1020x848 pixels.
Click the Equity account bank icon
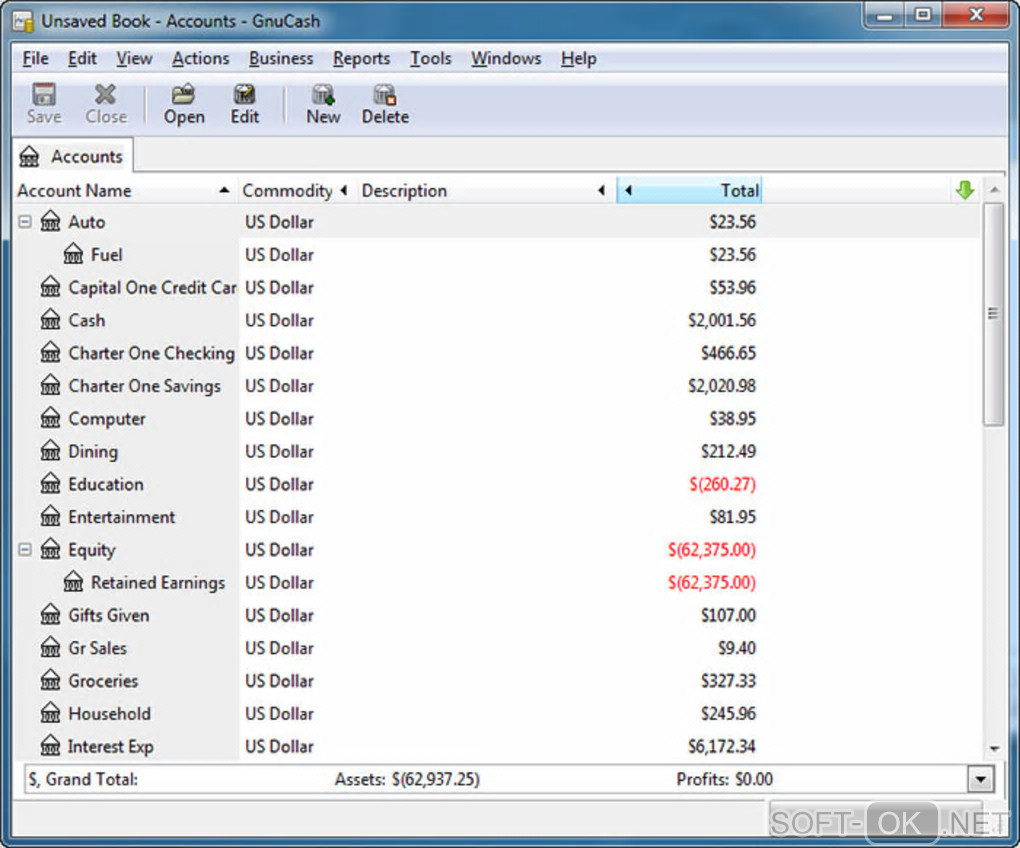coord(51,550)
